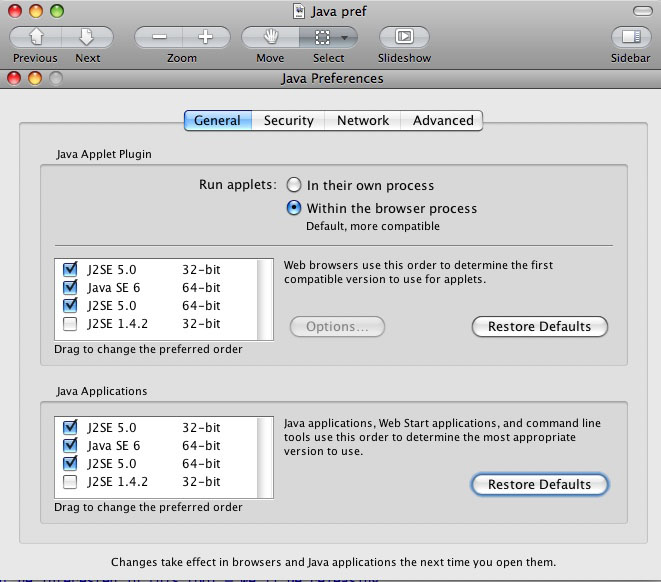Enable applications J2SE 1.4.2 32-bit checkbox

coord(70,482)
